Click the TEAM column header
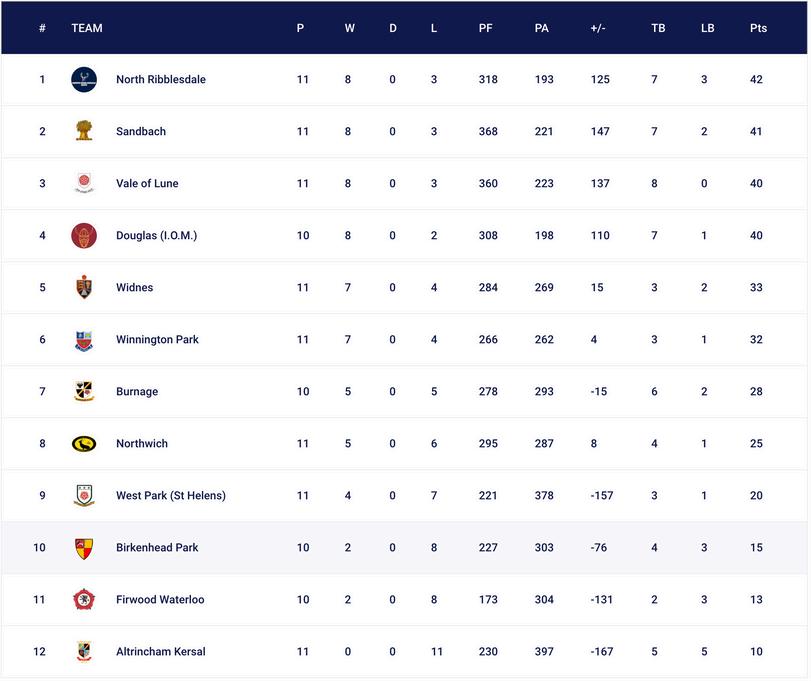Image resolution: width=811 pixels, height=681 pixels. 87,28
